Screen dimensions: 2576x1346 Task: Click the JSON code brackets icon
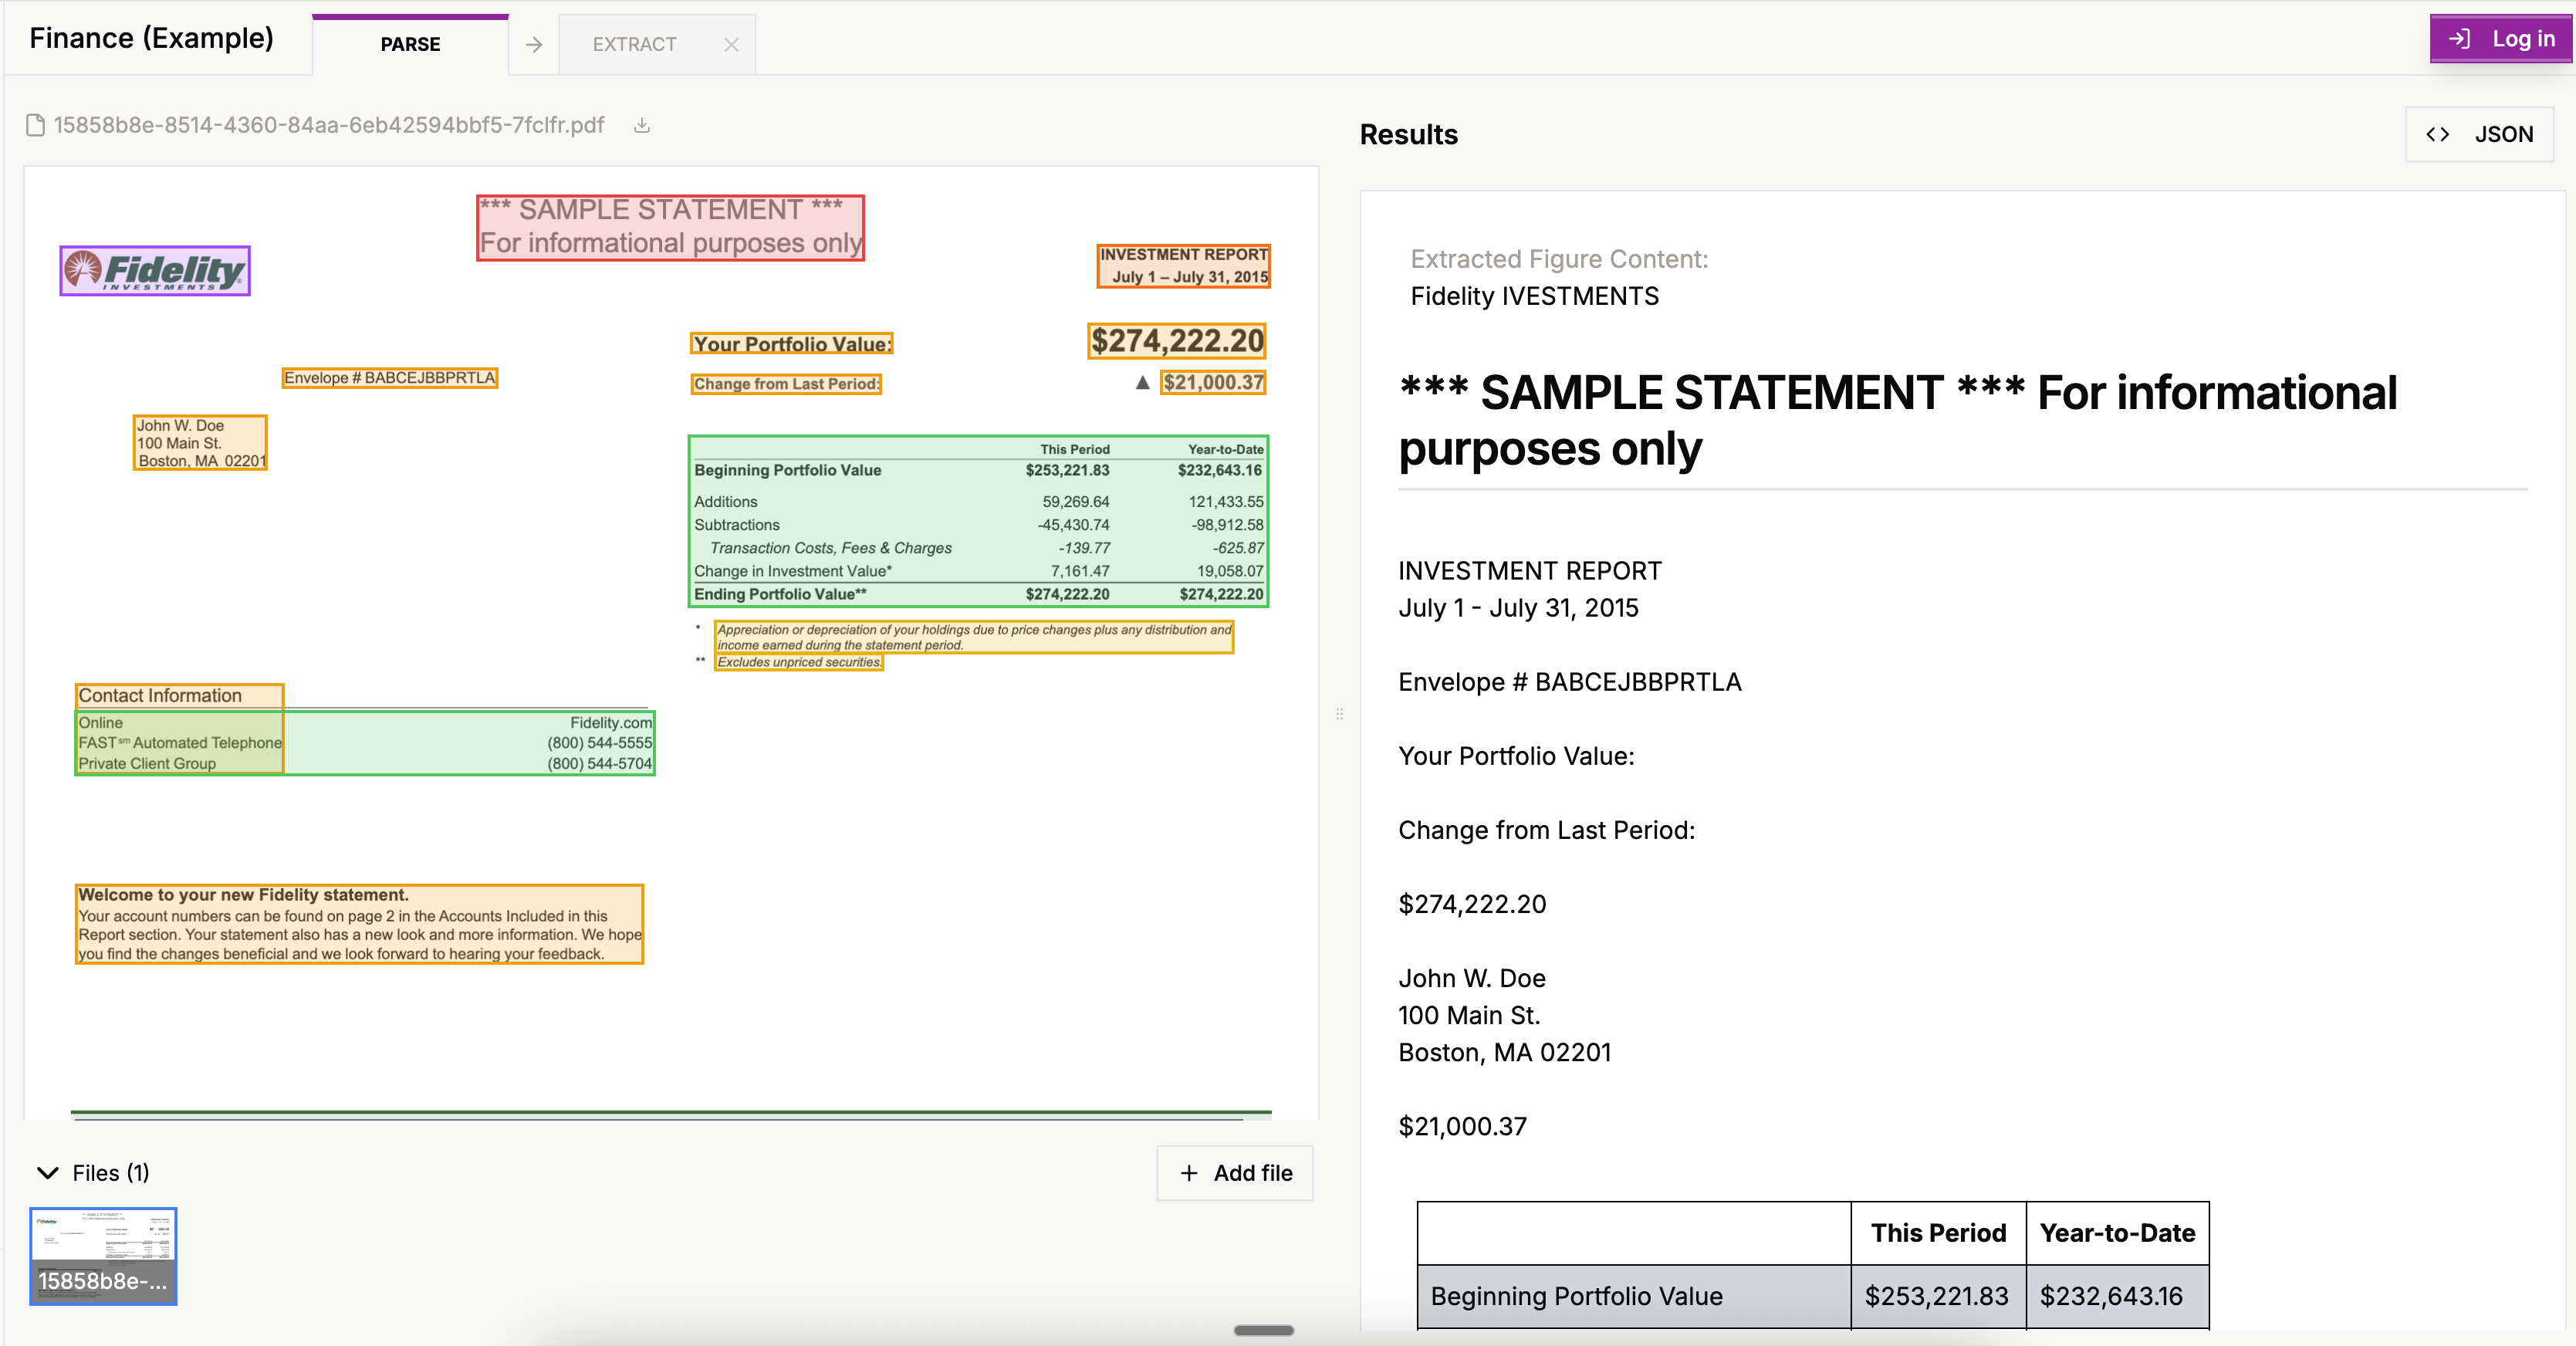pyautogui.click(x=2437, y=134)
